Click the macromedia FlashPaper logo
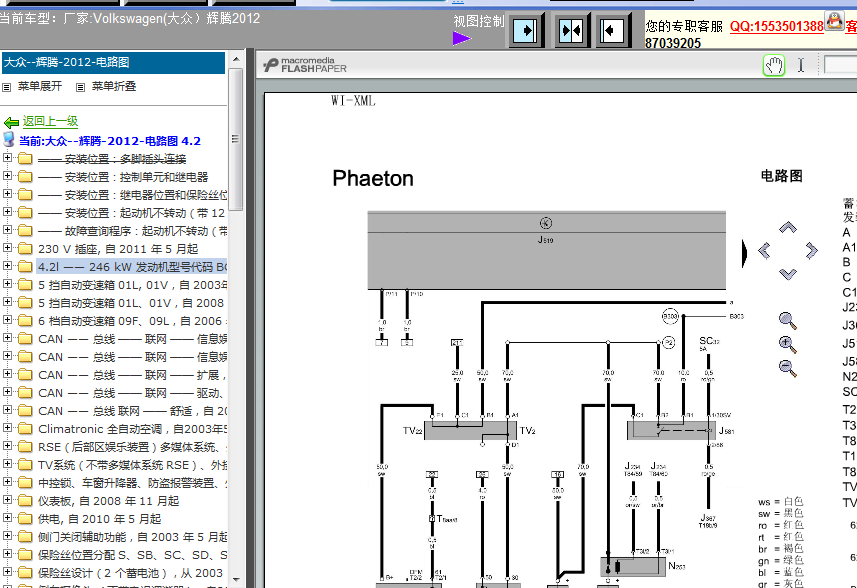This screenshot has height=588, width=857. [x=305, y=65]
